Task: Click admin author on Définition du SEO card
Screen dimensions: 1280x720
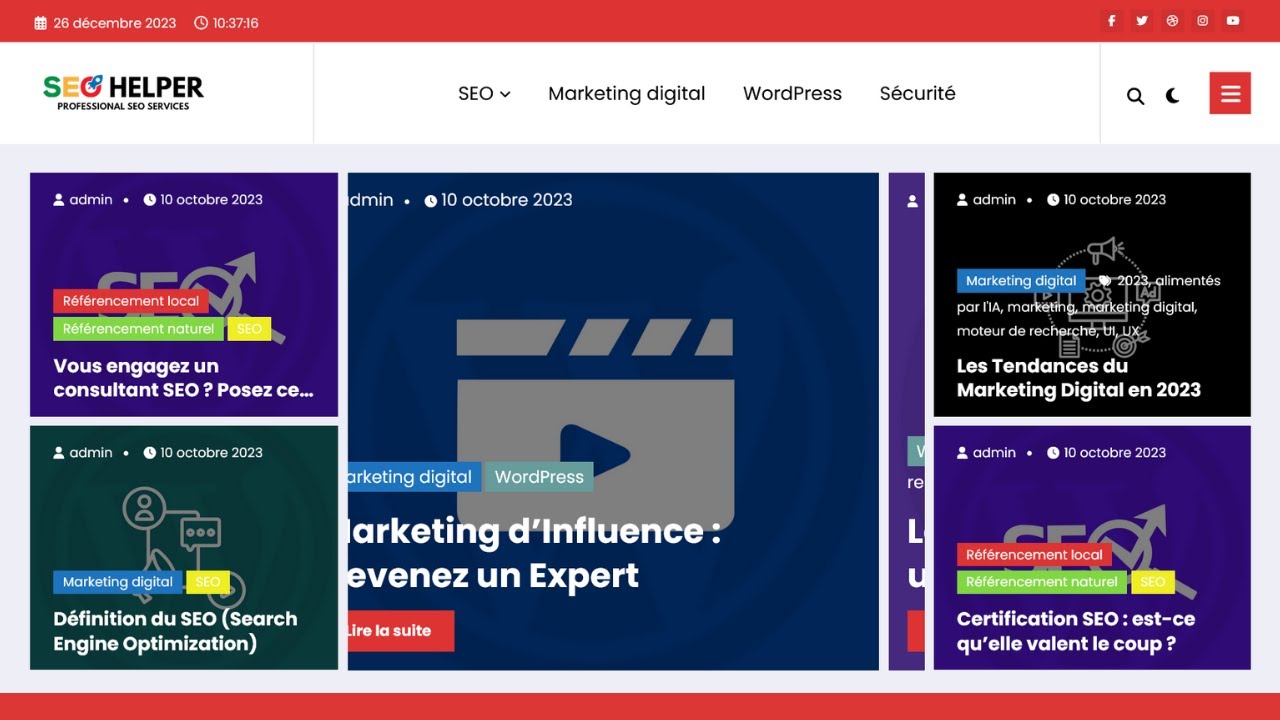Action: pyautogui.click(x=83, y=453)
